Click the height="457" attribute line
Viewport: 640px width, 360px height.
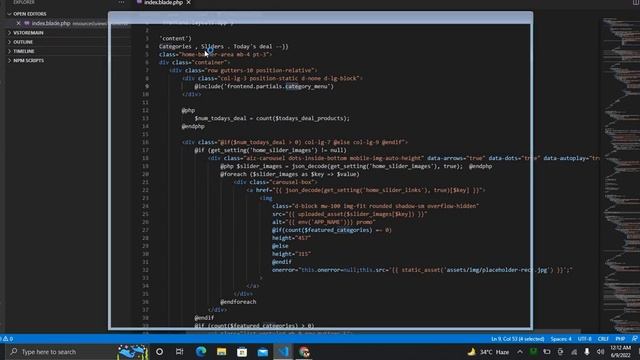pyautogui.click(x=291, y=238)
